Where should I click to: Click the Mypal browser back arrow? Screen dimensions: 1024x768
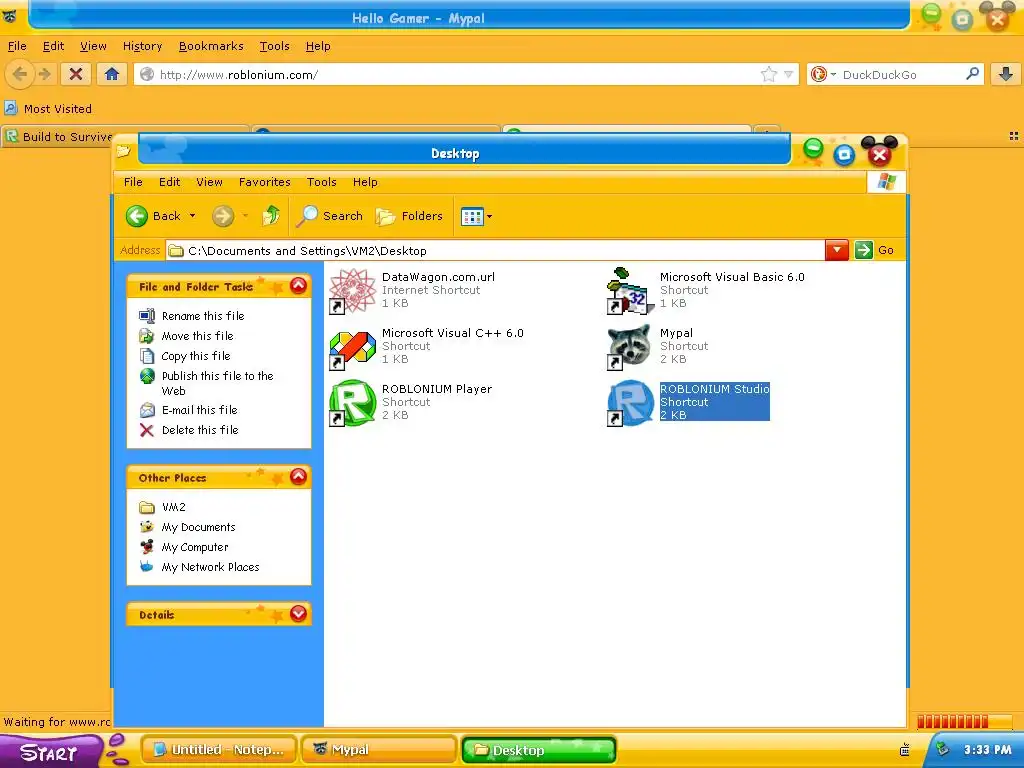click(20, 74)
